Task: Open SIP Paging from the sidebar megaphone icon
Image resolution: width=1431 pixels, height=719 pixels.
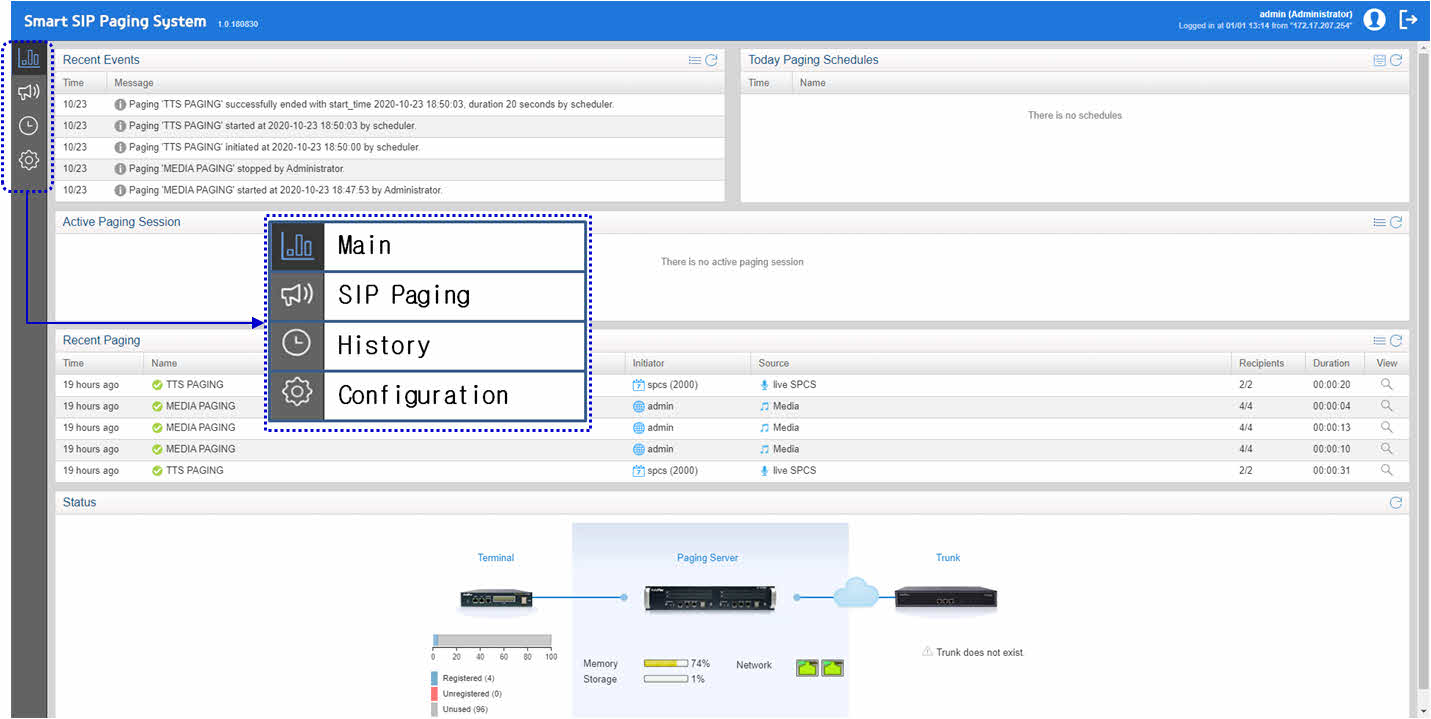Action: [29, 92]
